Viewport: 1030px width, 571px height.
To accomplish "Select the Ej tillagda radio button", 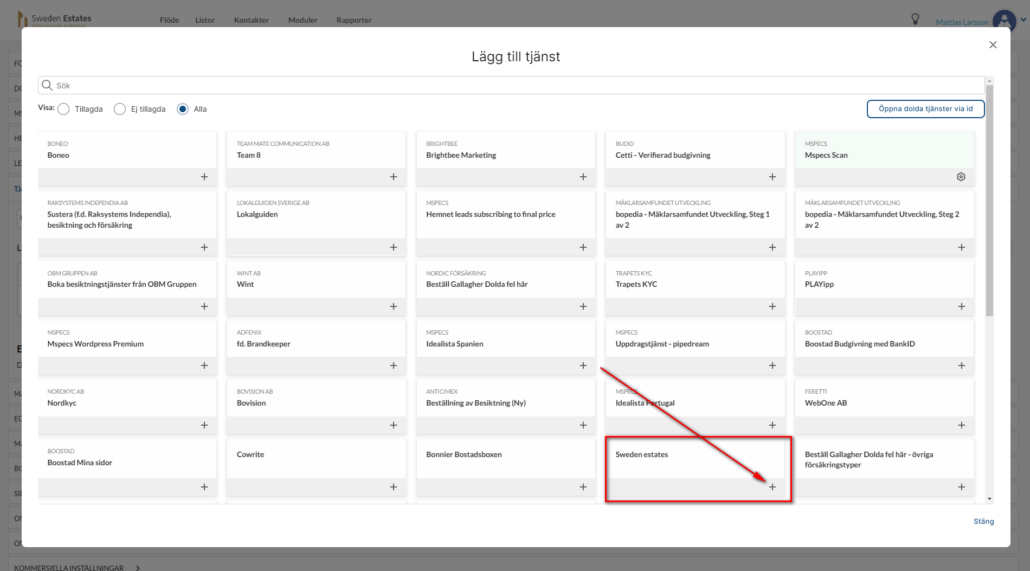I will point(120,109).
